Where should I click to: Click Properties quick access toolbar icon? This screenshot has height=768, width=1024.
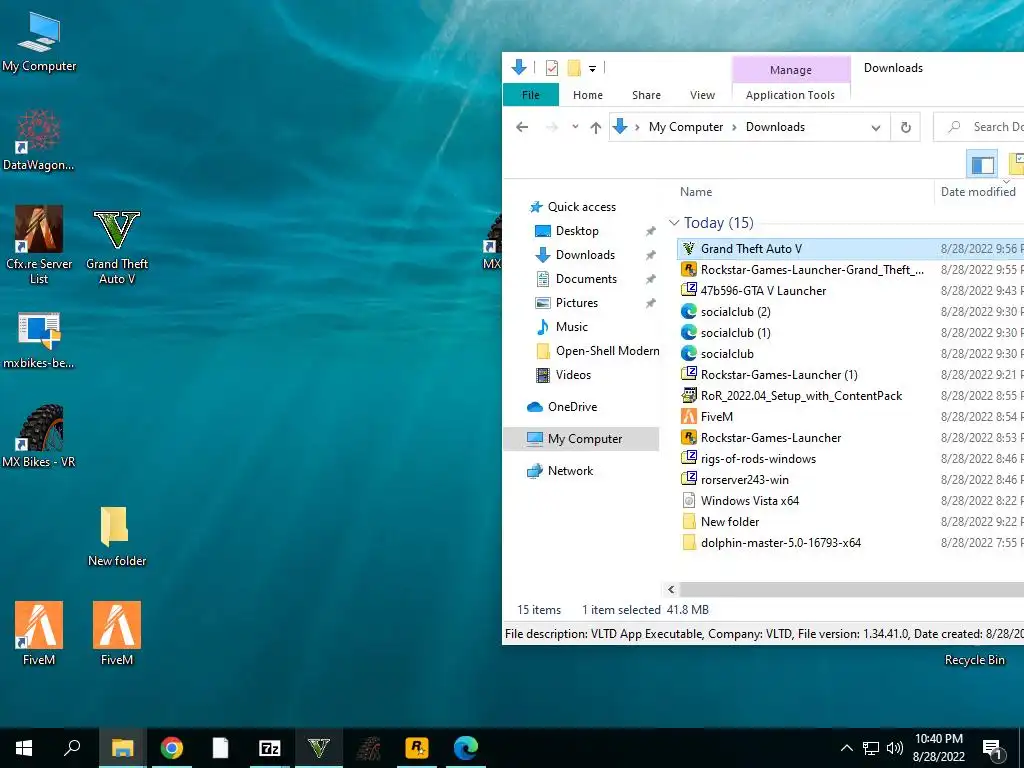point(552,67)
